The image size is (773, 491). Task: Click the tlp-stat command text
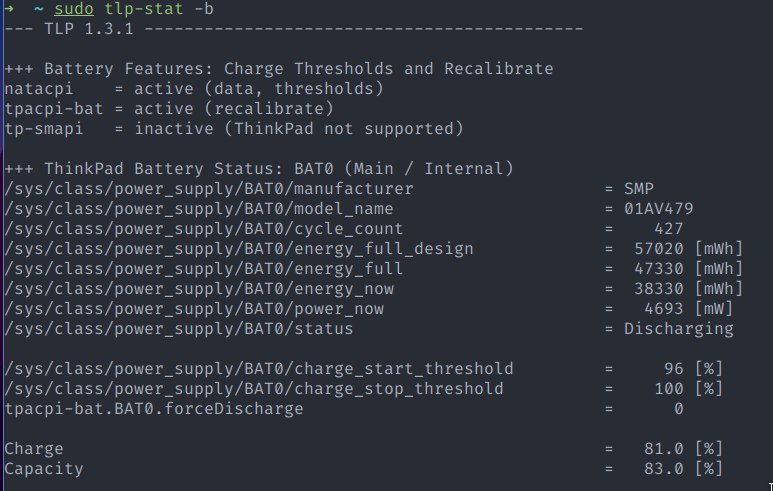pos(143,9)
